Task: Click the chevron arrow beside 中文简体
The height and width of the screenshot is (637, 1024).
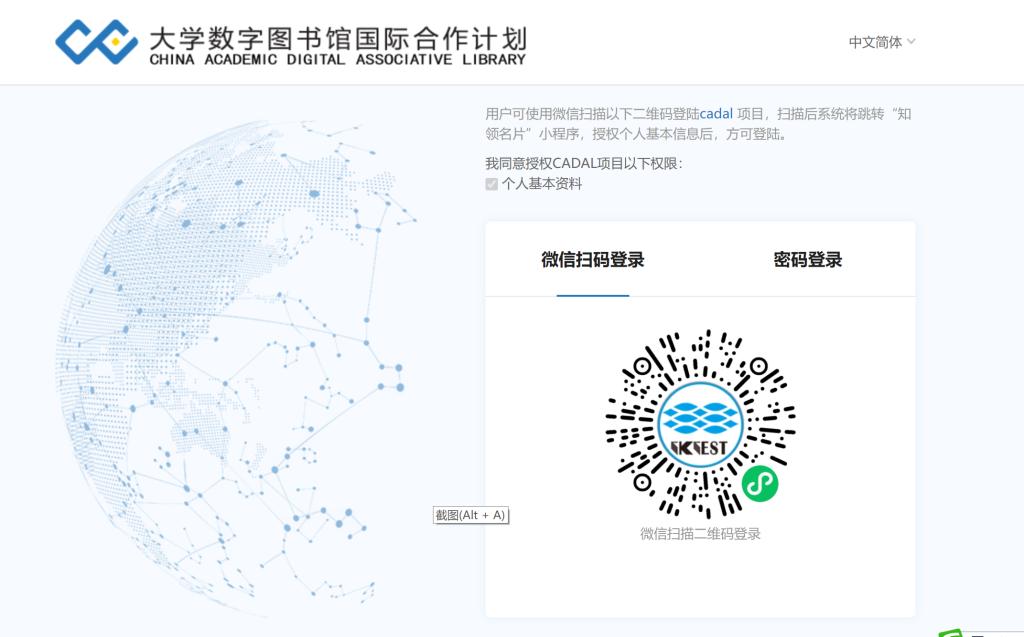Action: [x=911, y=42]
